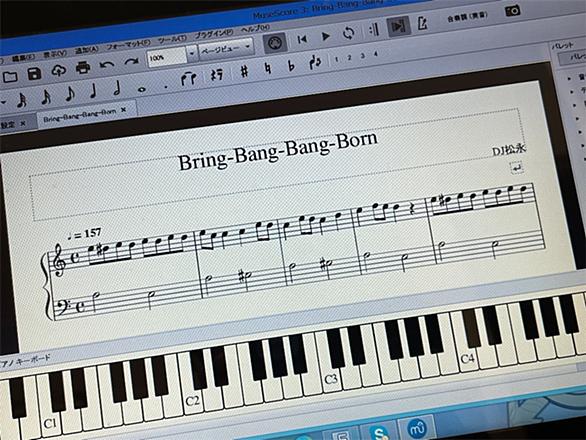Click the C3 key on piano keyboard
Viewport: 586px width, 440px height.
pos(331,379)
